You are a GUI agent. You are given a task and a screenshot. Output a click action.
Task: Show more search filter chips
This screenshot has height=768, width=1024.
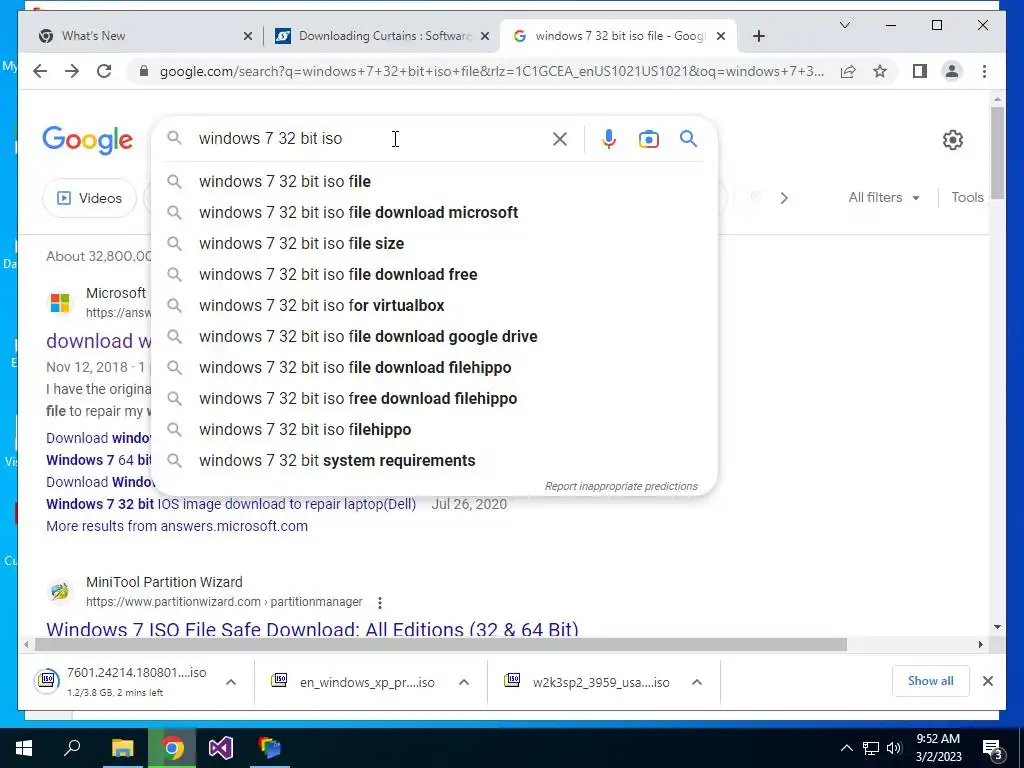[784, 198]
